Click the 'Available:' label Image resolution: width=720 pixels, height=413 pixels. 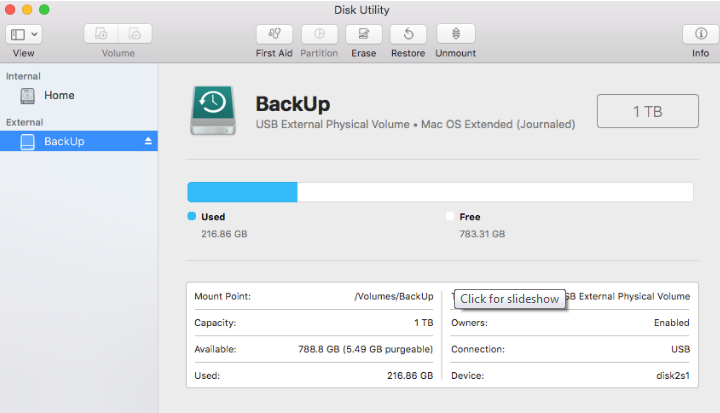point(215,349)
